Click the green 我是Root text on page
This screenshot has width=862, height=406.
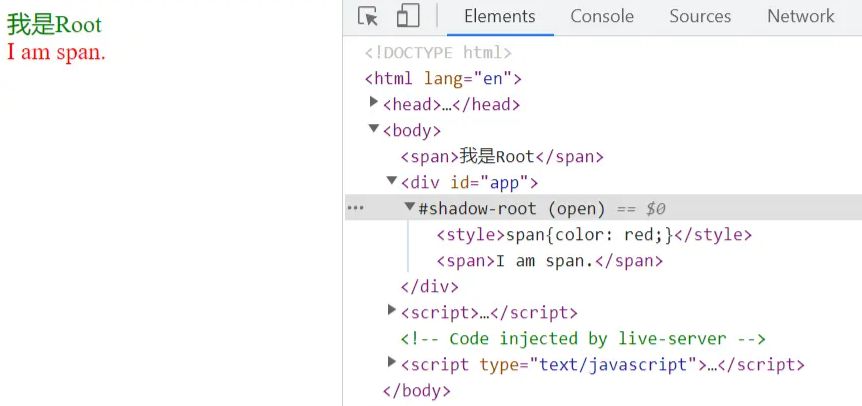[x=54, y=26]
